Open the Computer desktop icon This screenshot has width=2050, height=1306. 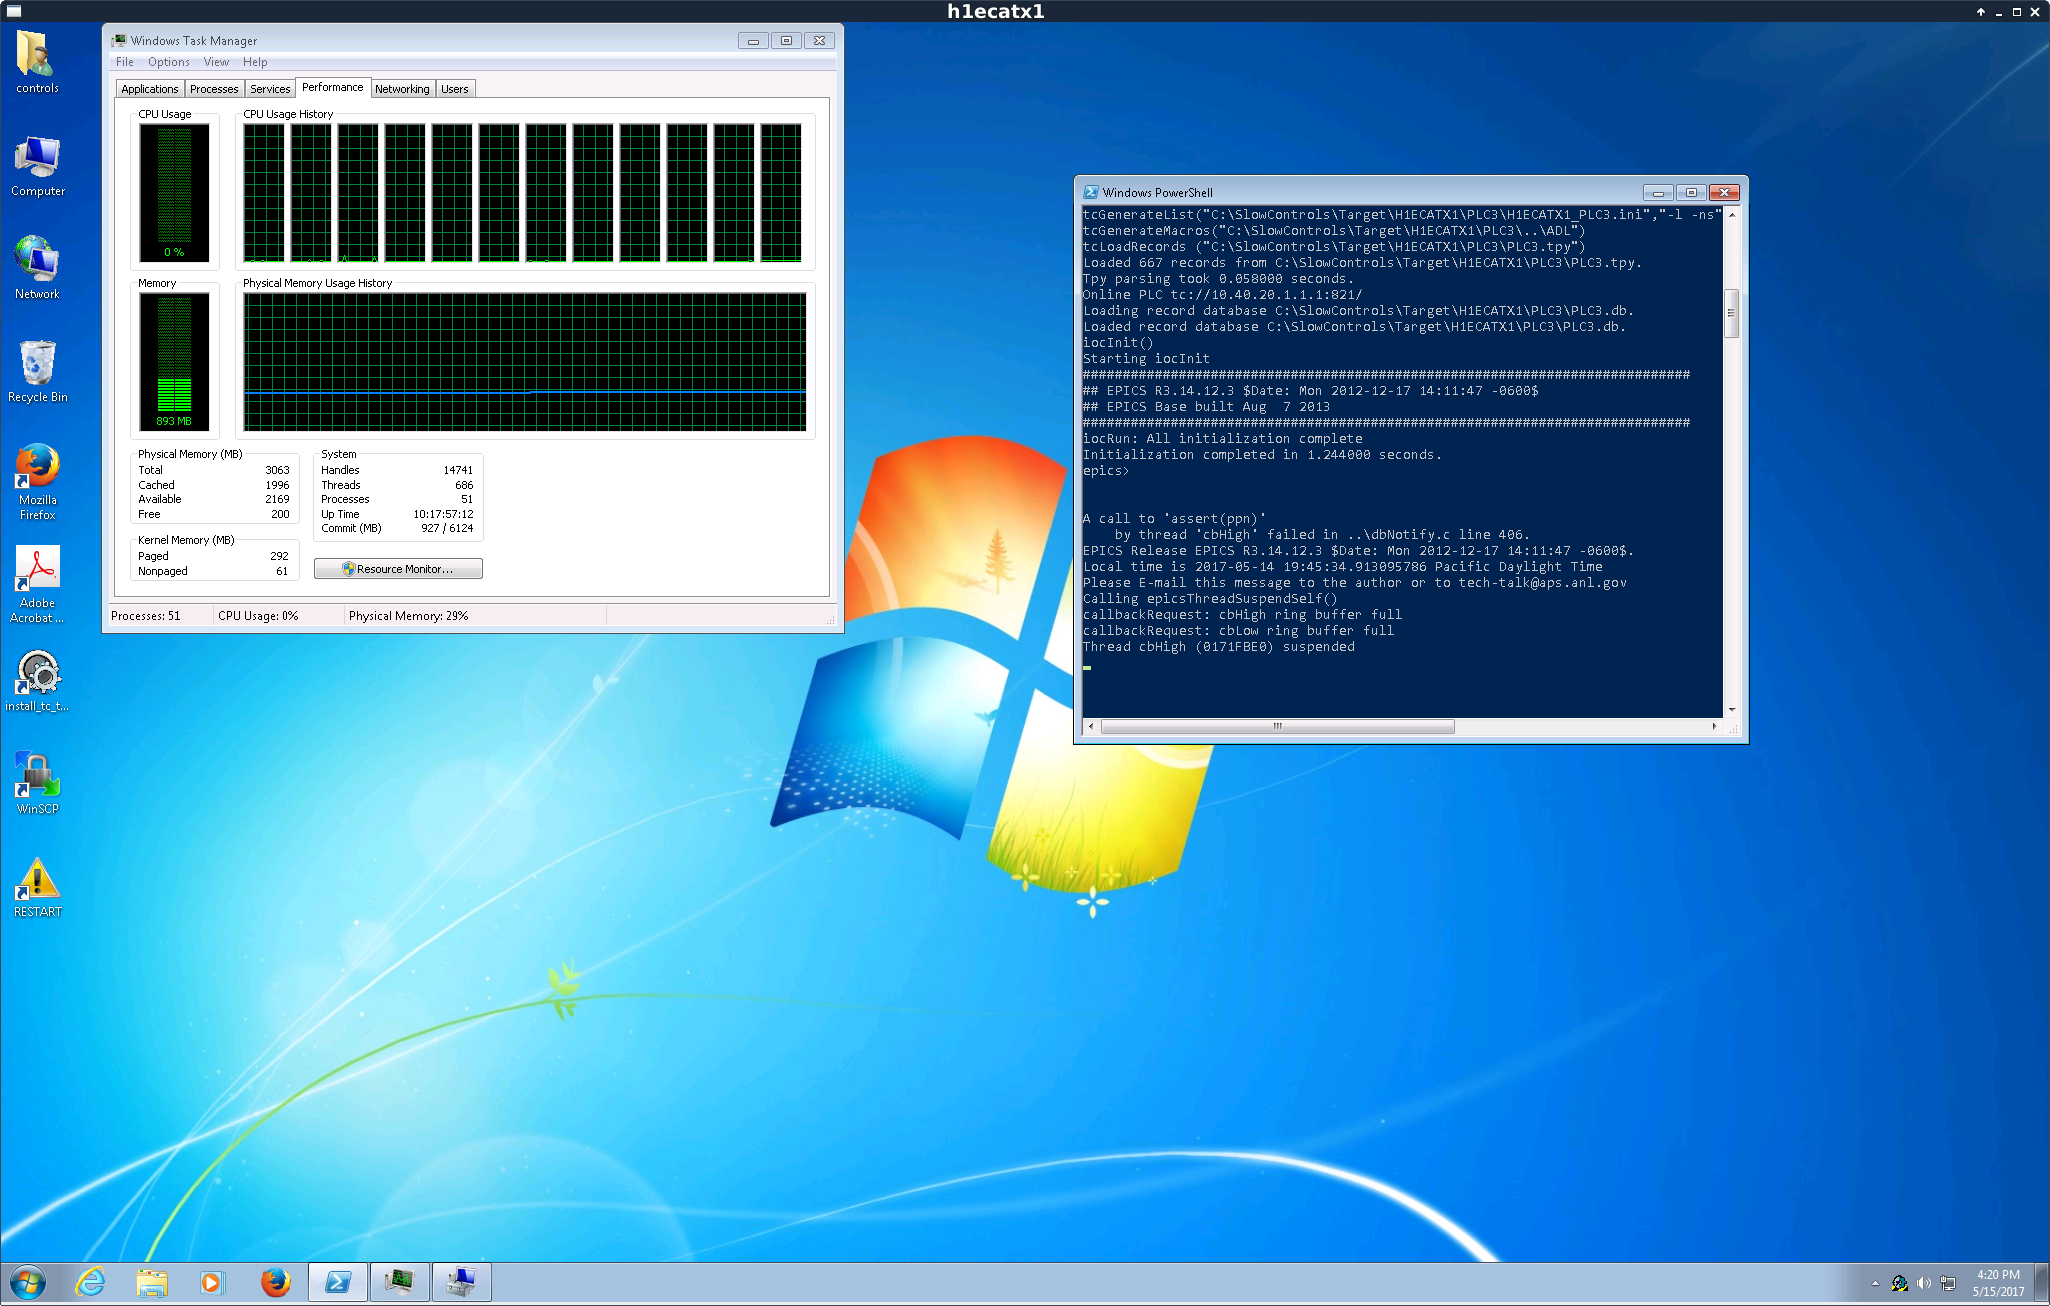pos(37,166)
